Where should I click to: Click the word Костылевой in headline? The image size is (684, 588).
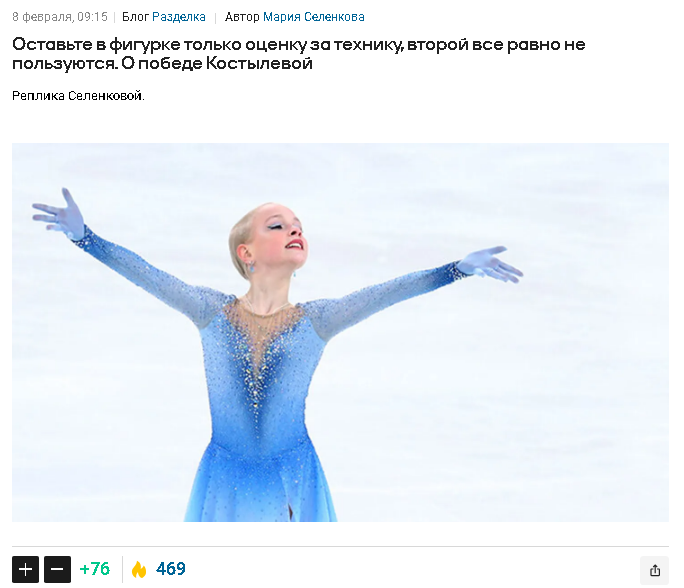click(259, 64)
